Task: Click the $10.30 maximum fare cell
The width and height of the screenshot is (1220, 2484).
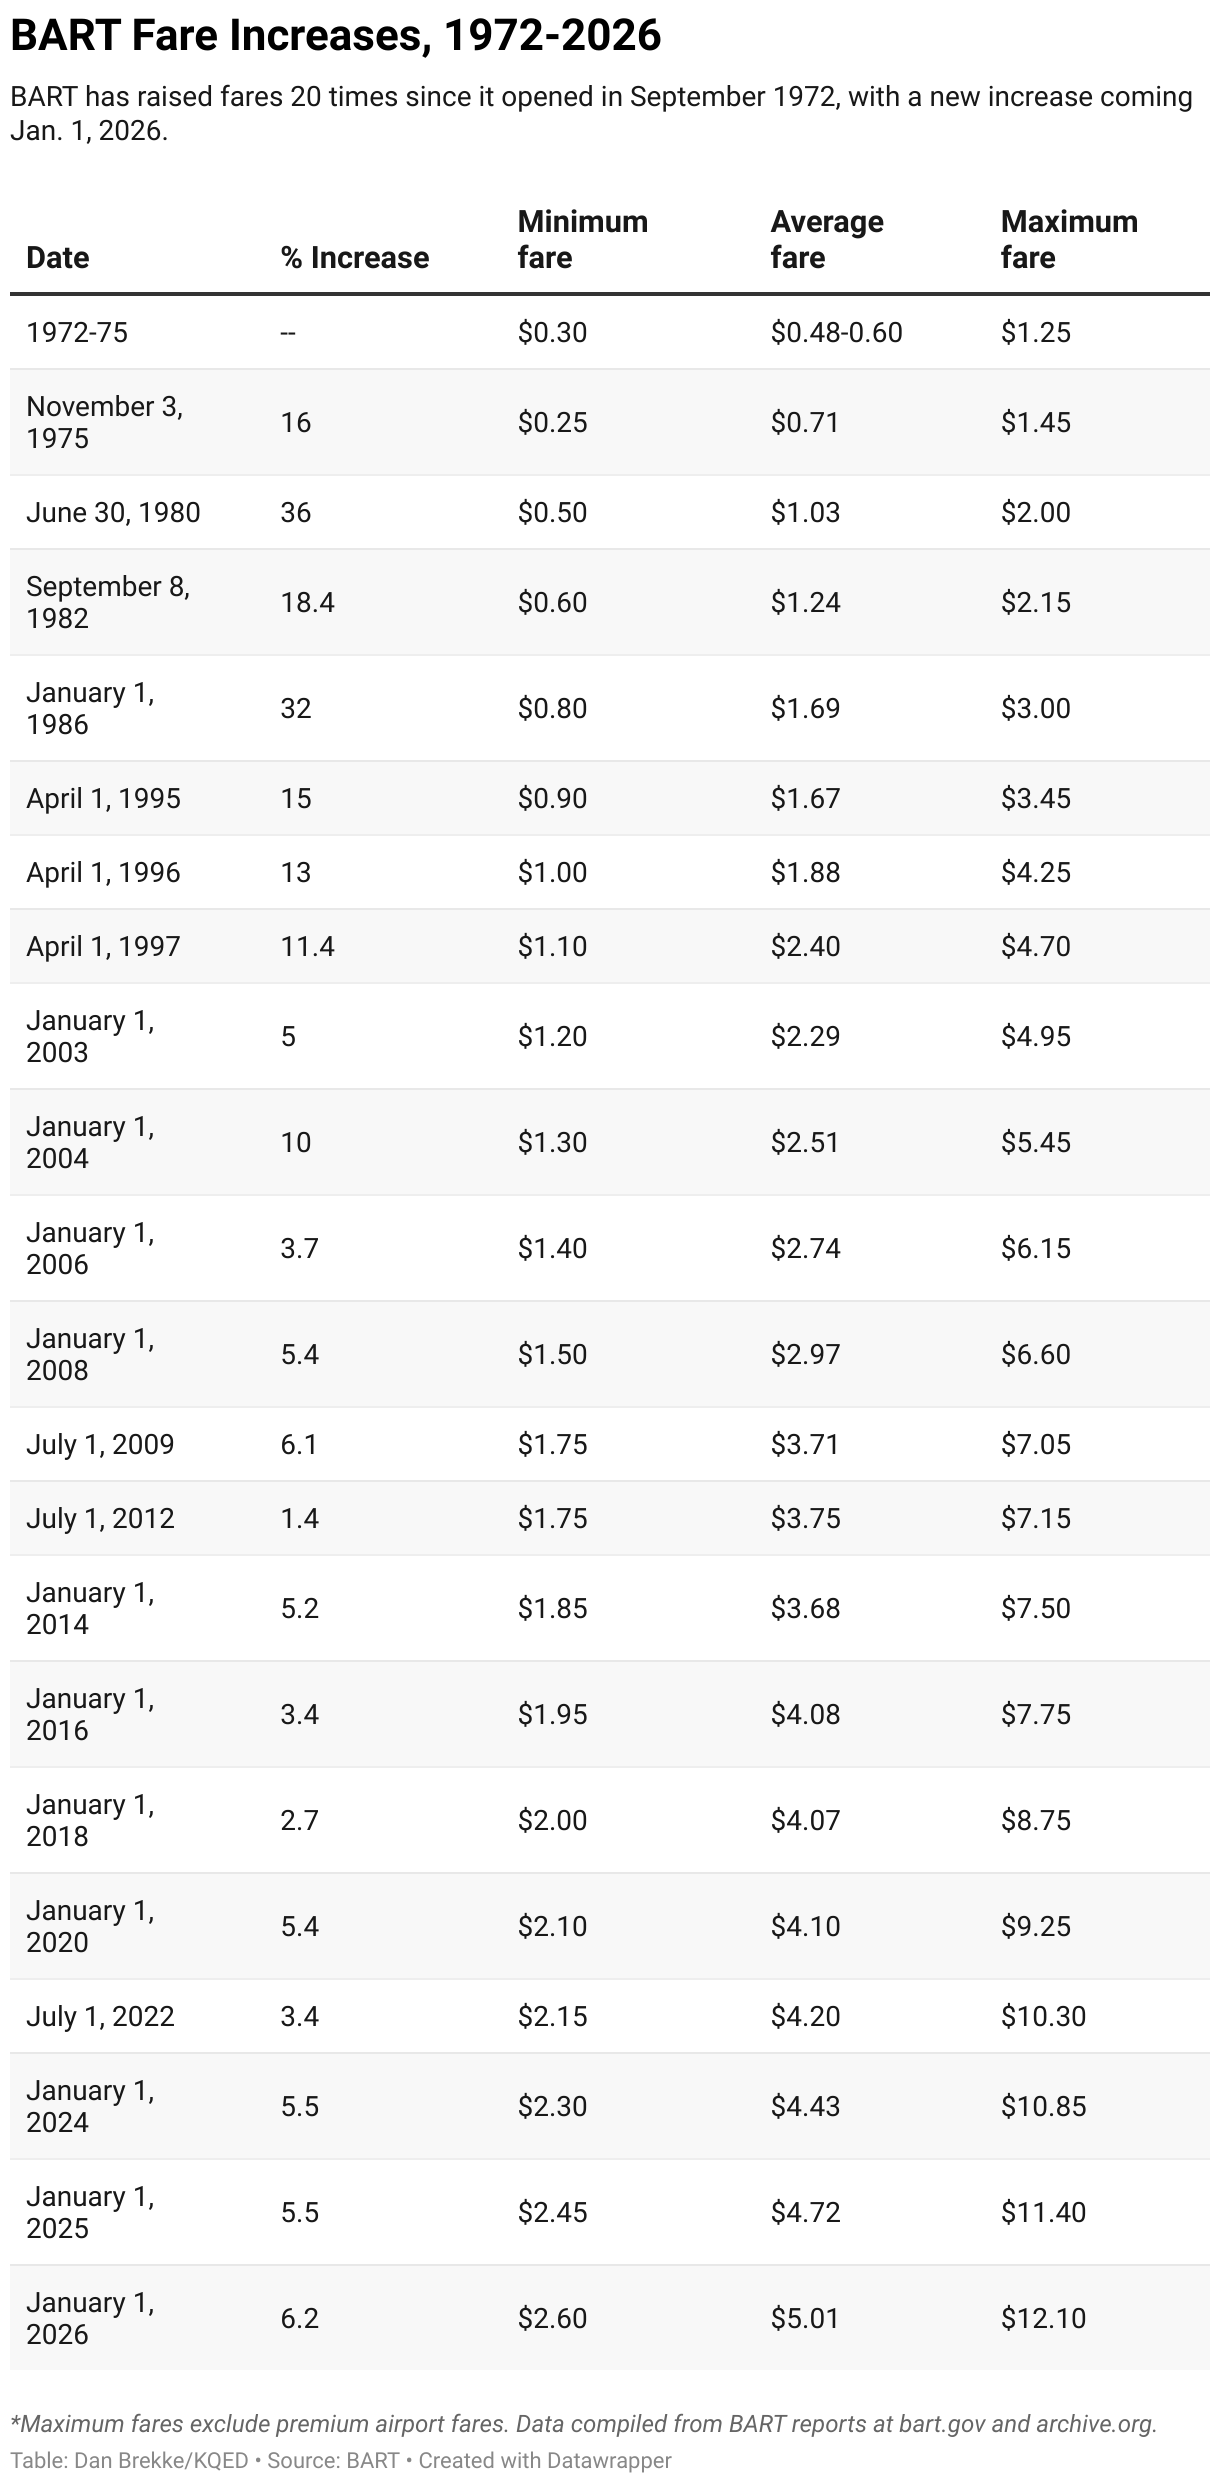Action: coord(1043,2016)
